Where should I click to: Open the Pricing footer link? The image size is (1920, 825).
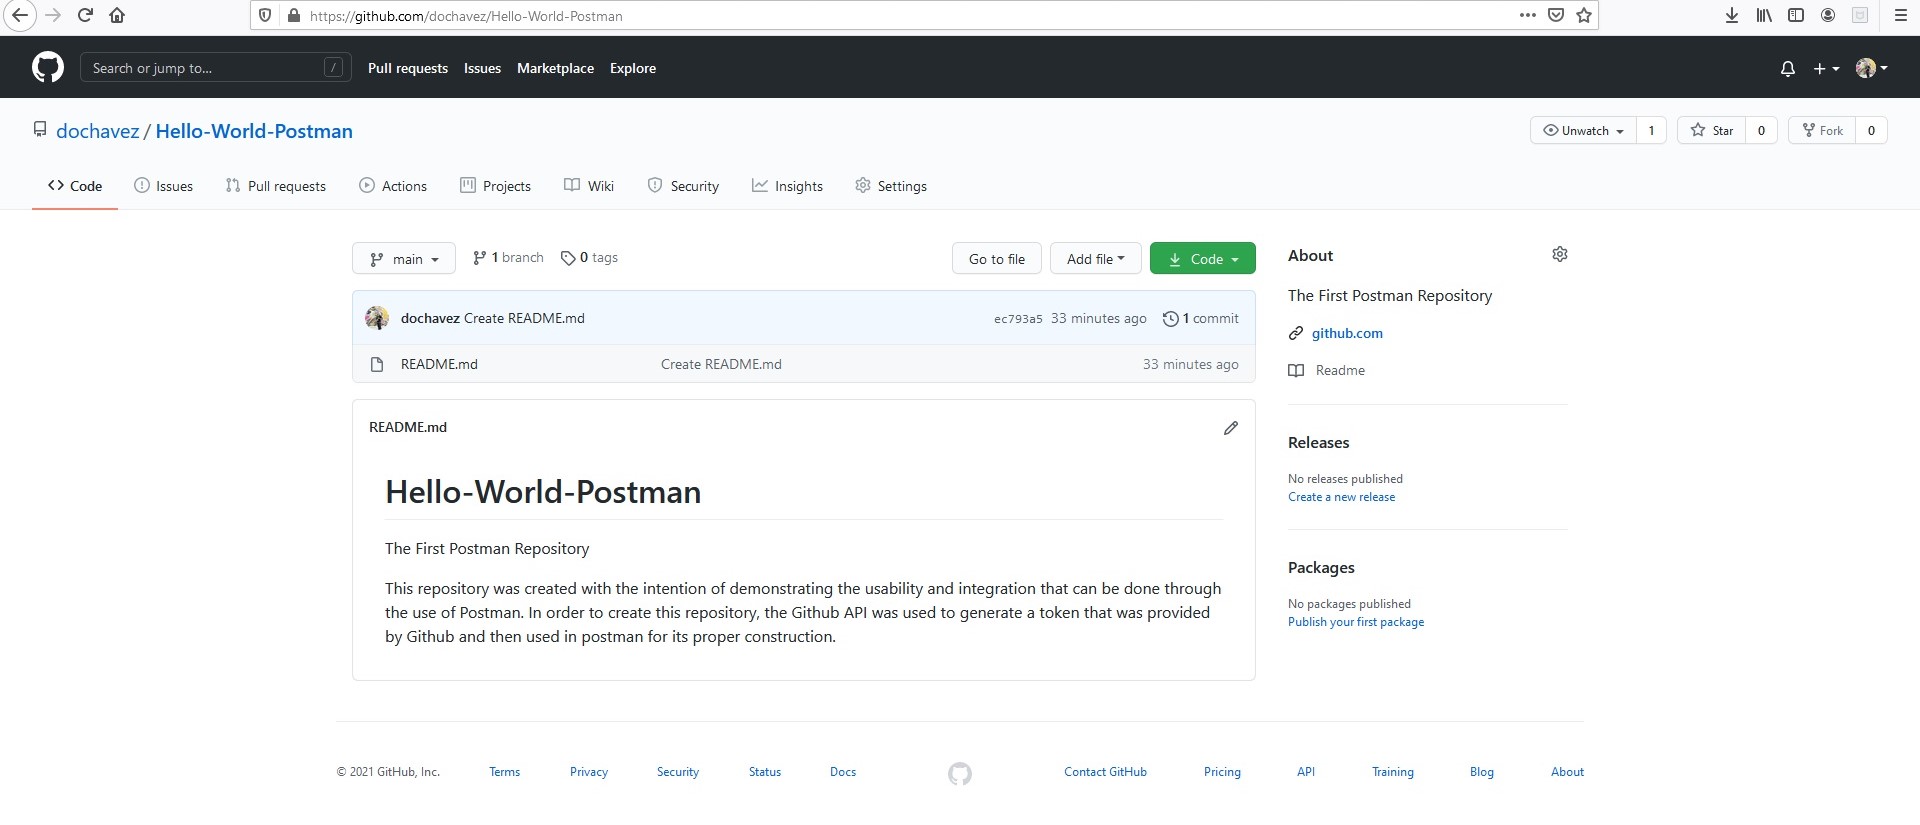[x=1222, y=772]
